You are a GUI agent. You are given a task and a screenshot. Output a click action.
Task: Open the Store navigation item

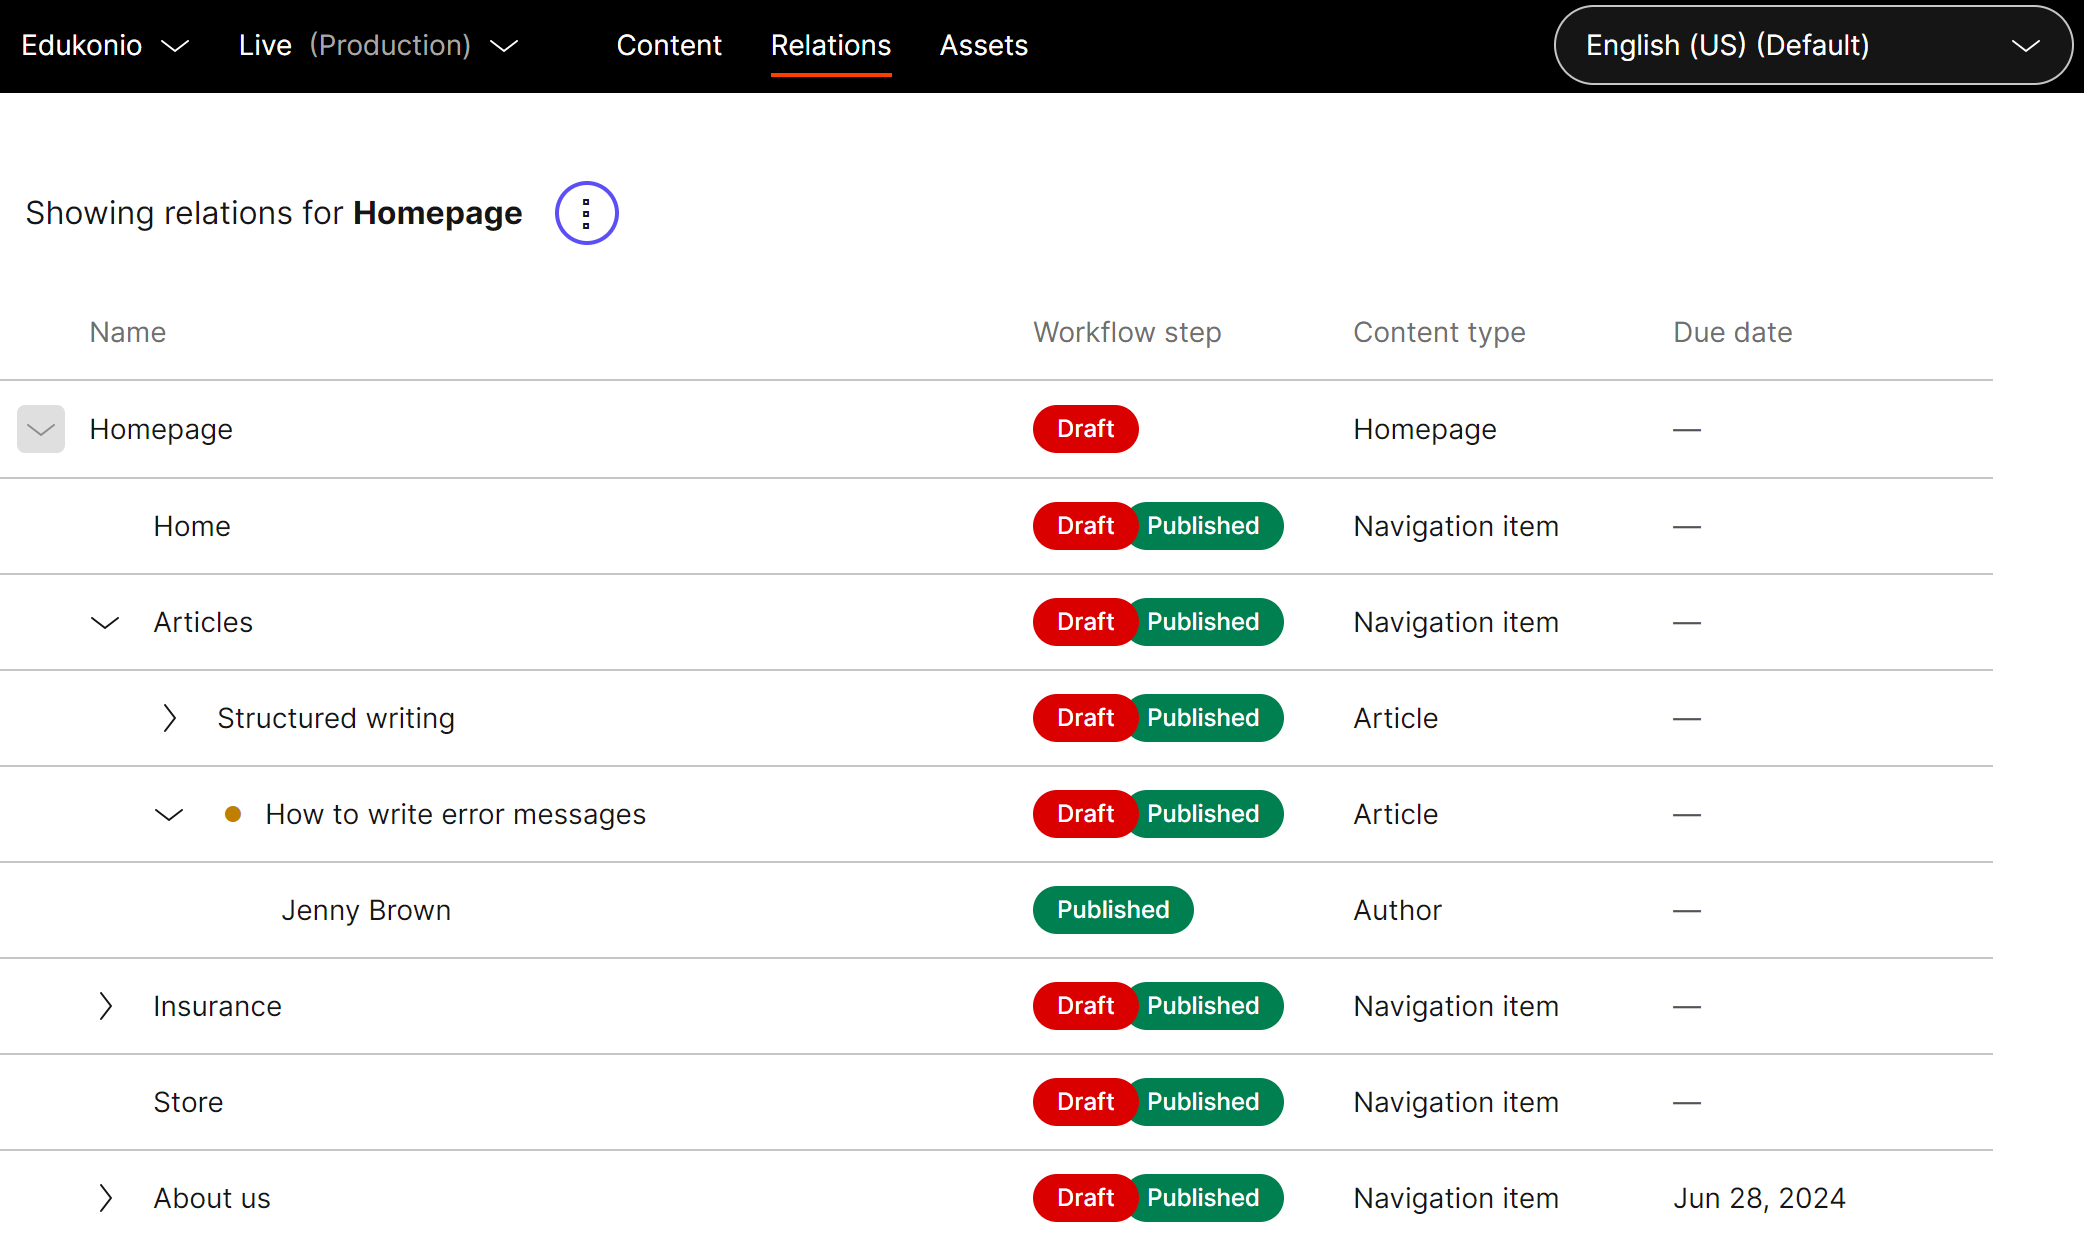(188, 1102)
